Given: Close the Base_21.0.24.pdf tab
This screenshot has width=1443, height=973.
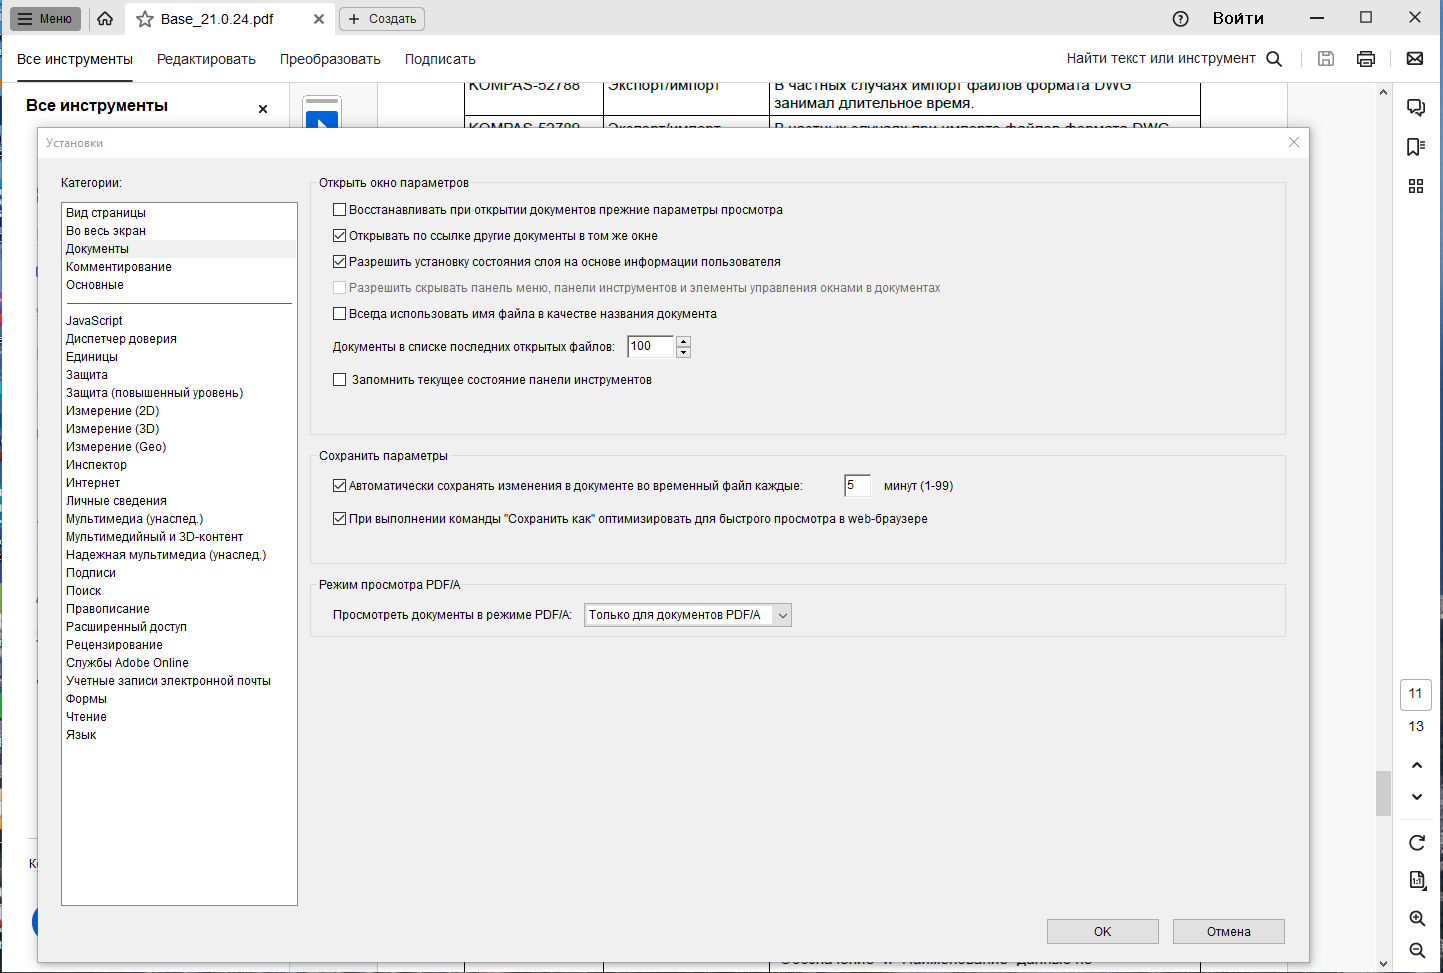Looking at the screenshot, I should 319,19.
